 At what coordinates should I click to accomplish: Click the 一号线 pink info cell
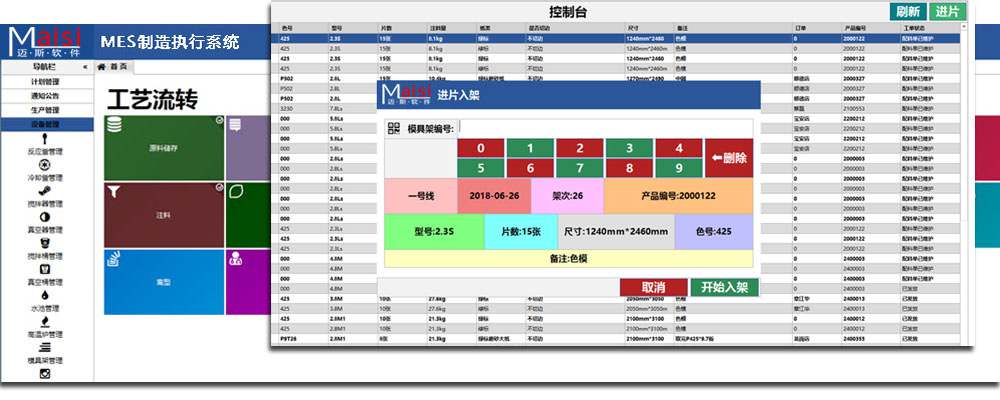421,196
